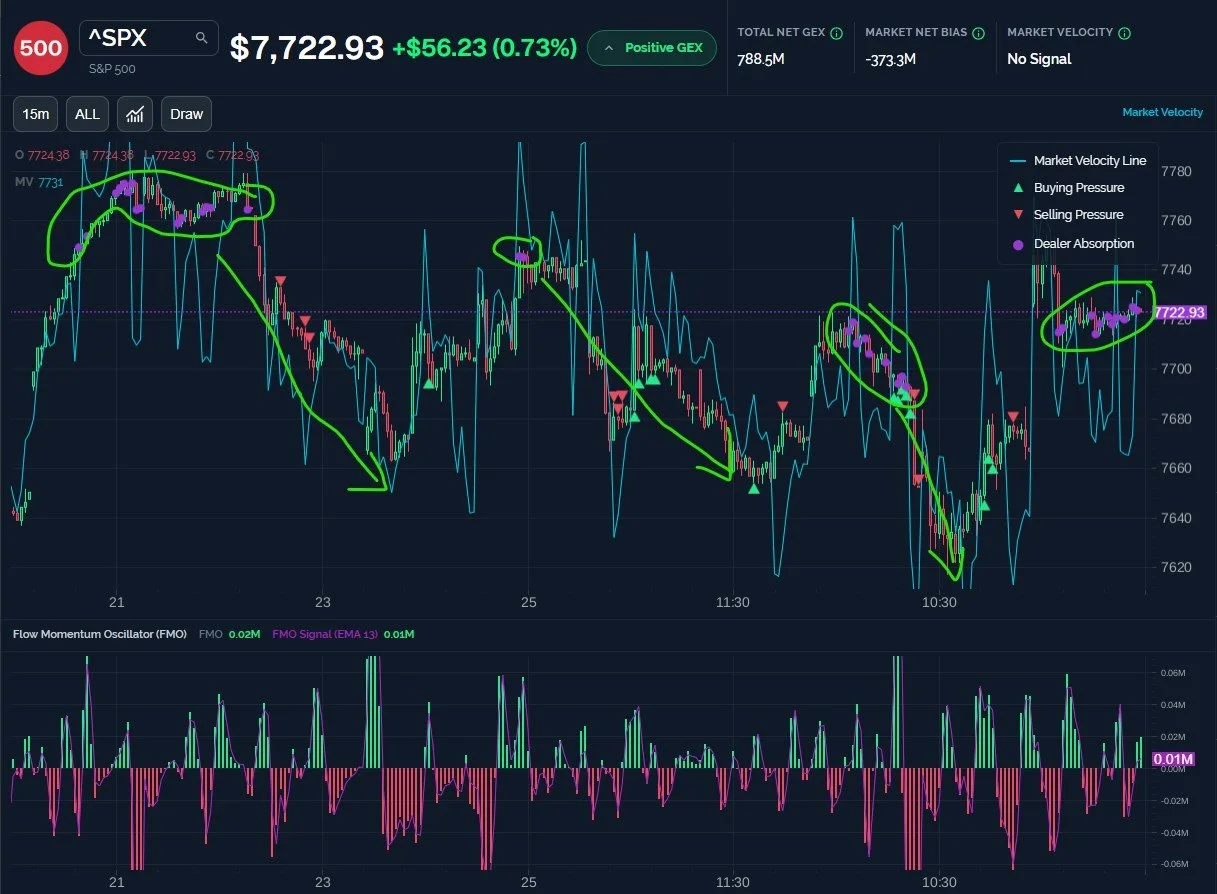This screenshot has width=1217, height=894.
Task: Click the Draw tools button
Action: (x=187, y=114)
